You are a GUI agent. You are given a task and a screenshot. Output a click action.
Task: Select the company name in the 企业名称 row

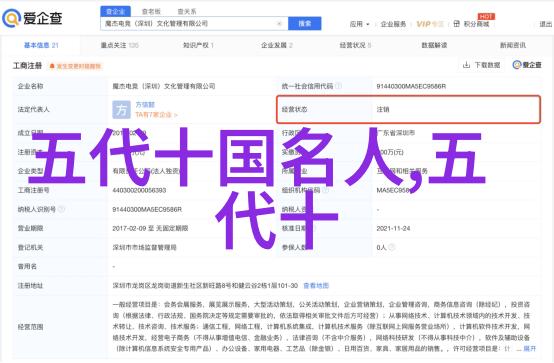164,86
